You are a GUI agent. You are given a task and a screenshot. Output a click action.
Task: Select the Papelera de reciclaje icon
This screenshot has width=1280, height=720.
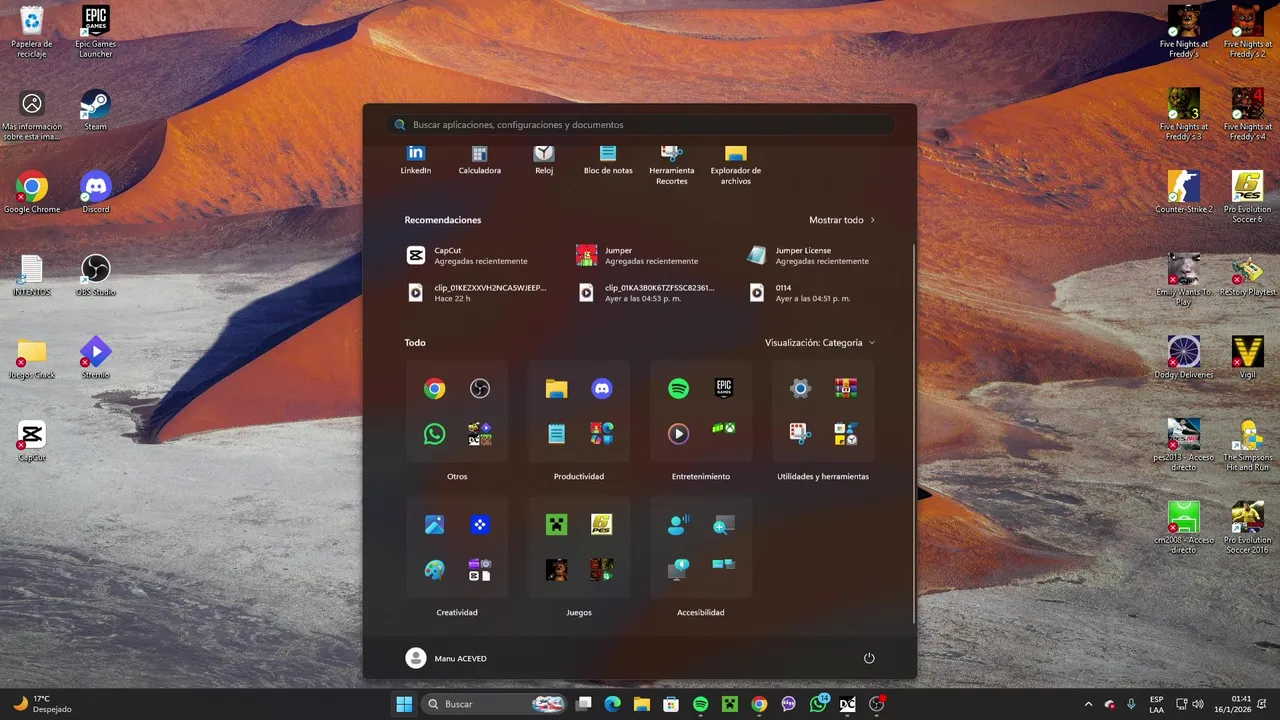tap(31, 32)
